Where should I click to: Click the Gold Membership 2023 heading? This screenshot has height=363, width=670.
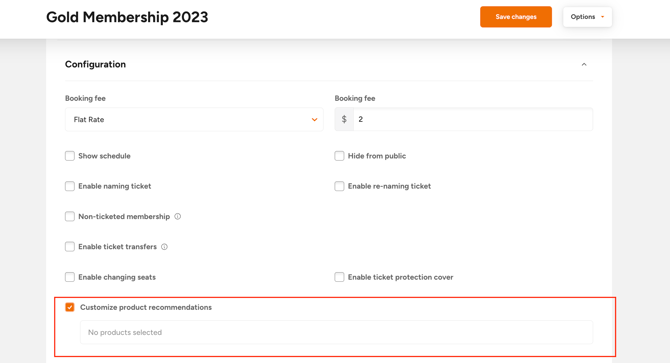pos(127,17)
